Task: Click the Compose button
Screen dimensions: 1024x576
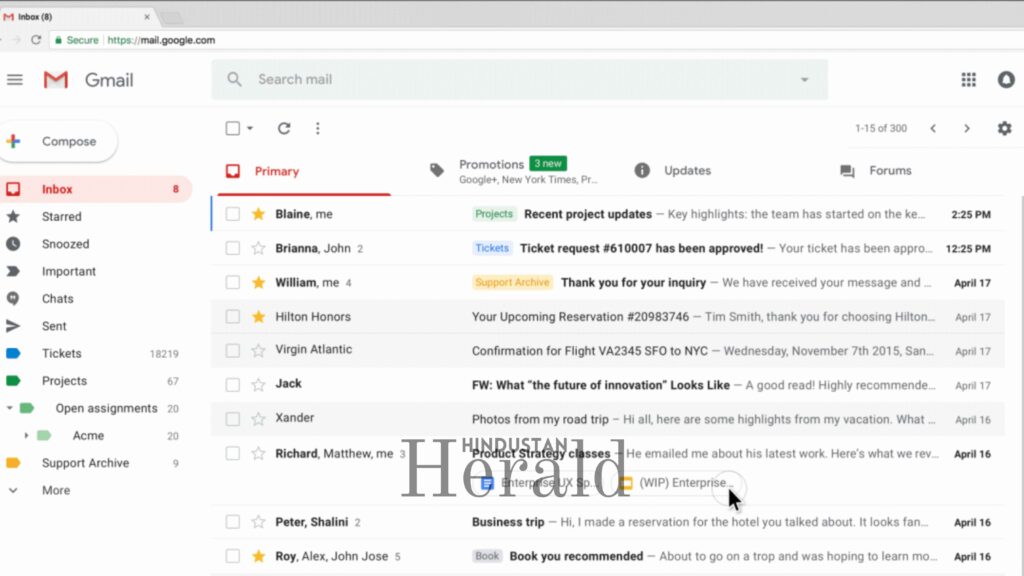Action: click(x=57, y=141)
